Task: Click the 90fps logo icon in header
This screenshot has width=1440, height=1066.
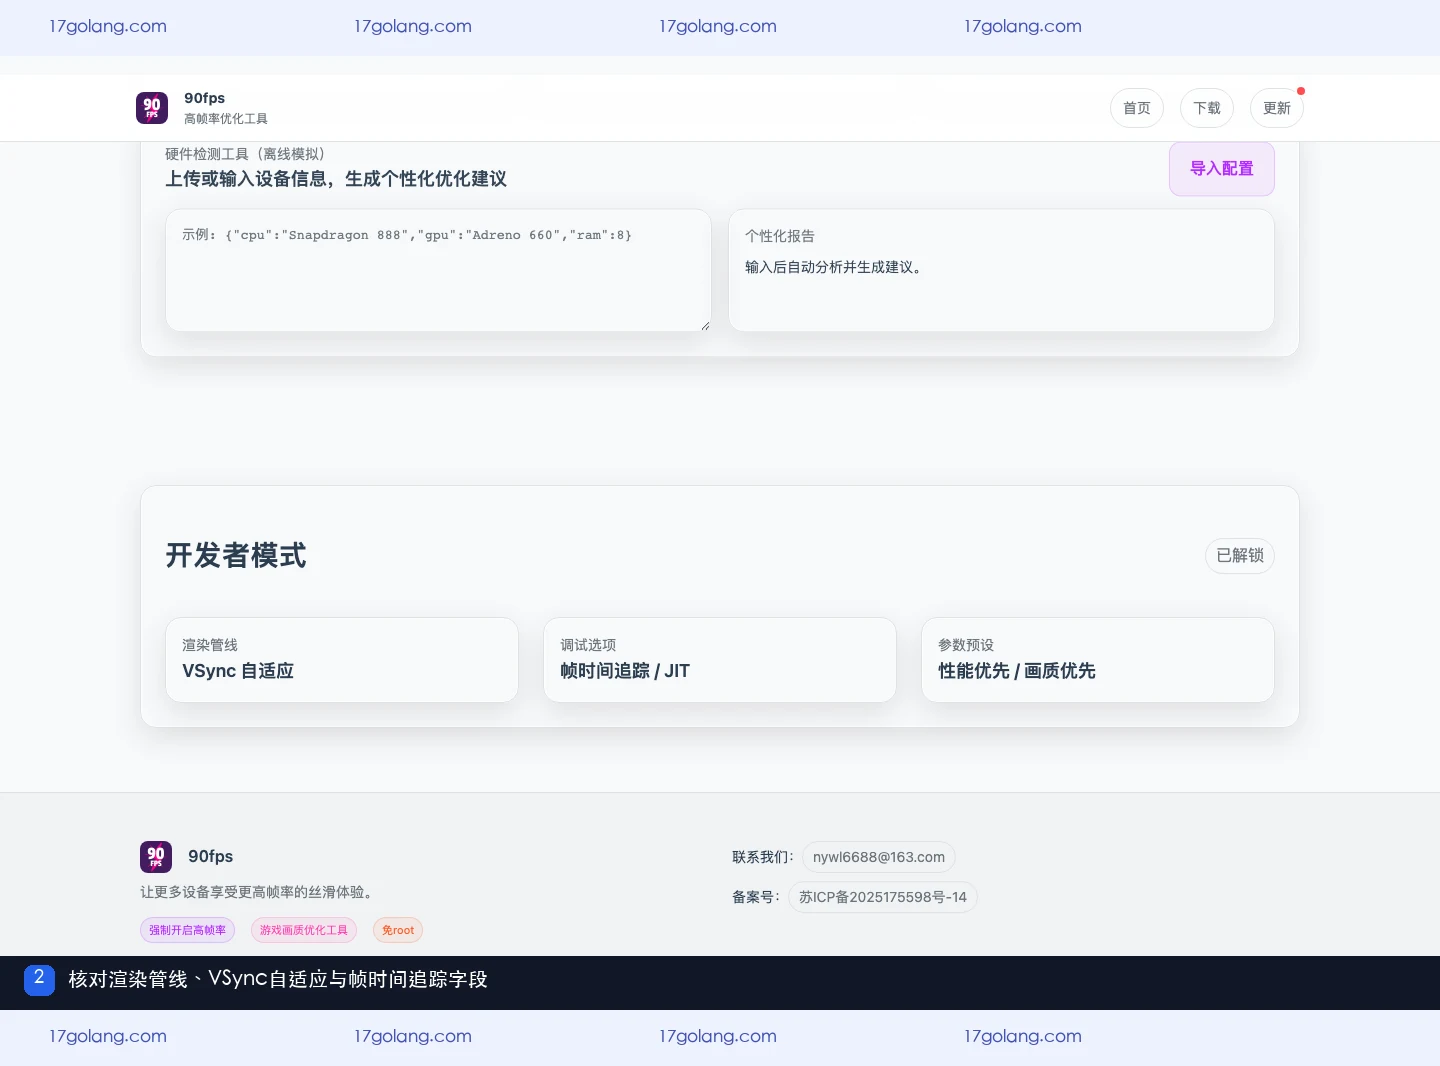Action: [152, 108]
